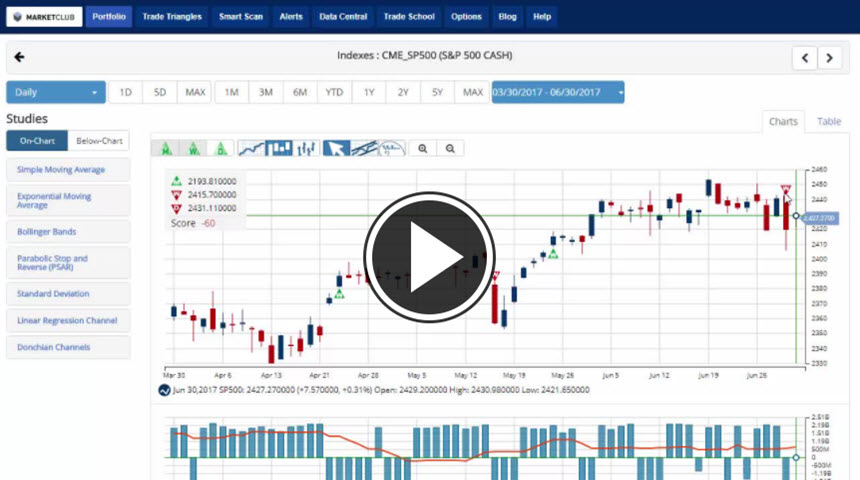The image size is (860, 480).
Task: Add the Bollinger Bands study
Action: coord(68,232)
